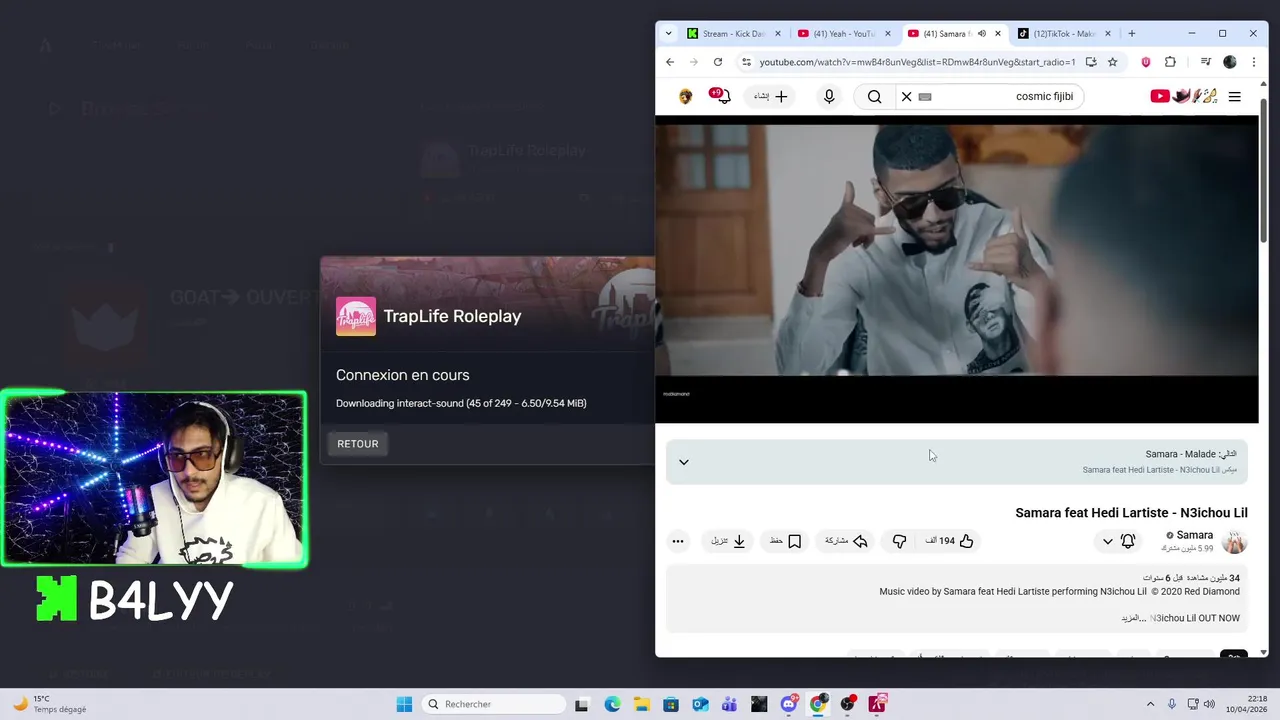
Task: Click the share video button
Action: coord(846,541)
